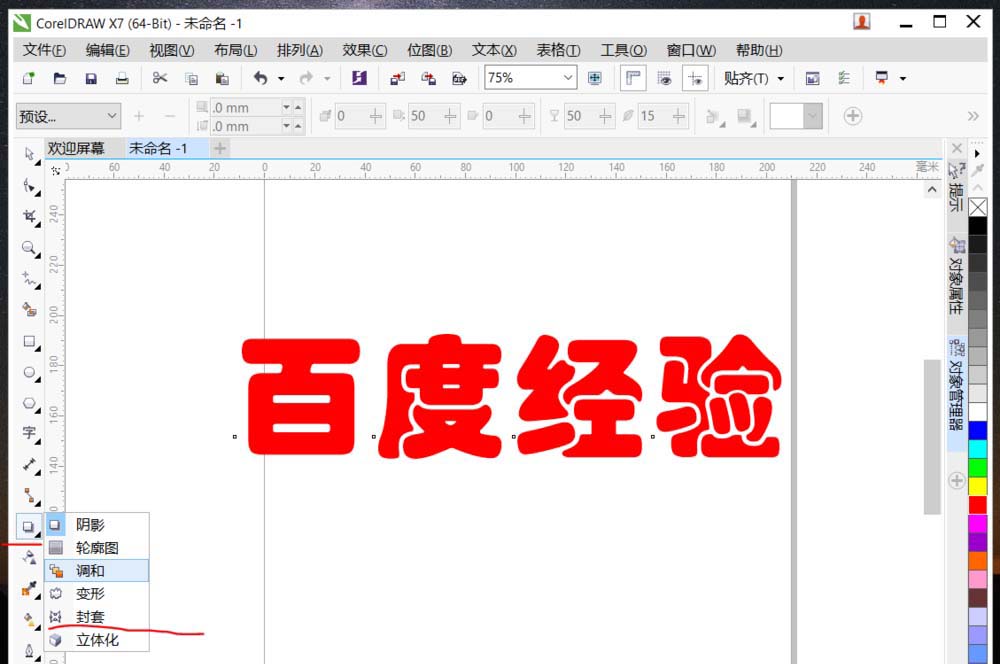Undo the last action with the arrow icon

260,78
